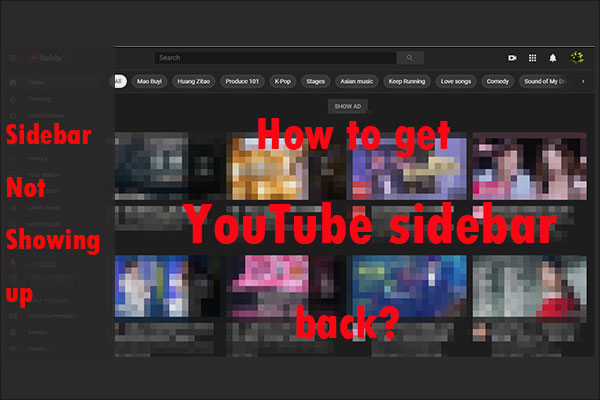Open the notifications bell

pos(553,58)
